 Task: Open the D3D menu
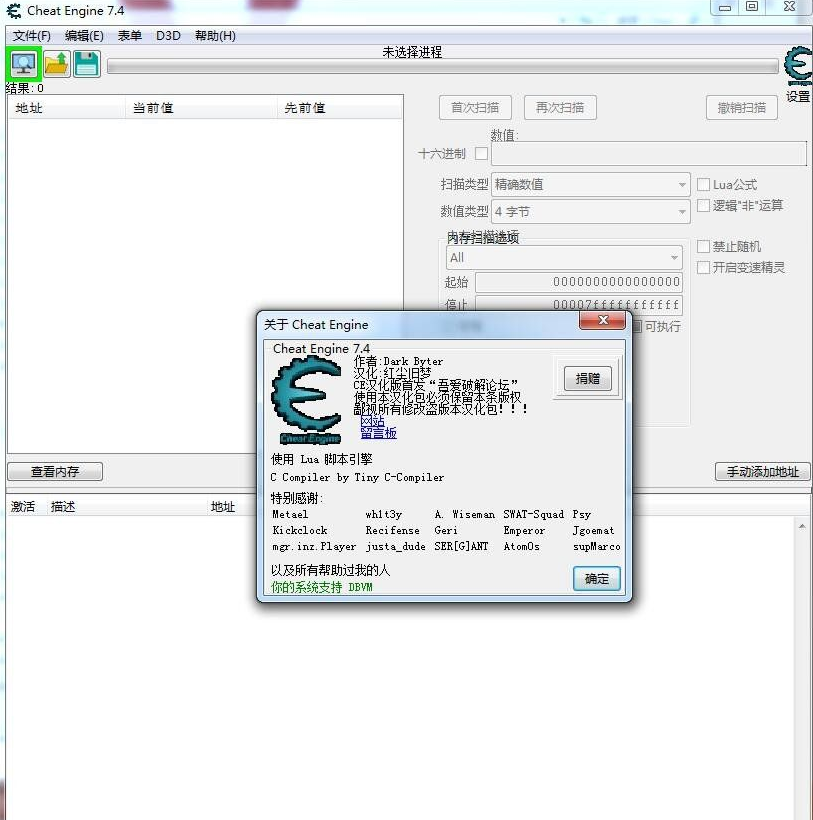pyautogui.click(x=167, y=35)
